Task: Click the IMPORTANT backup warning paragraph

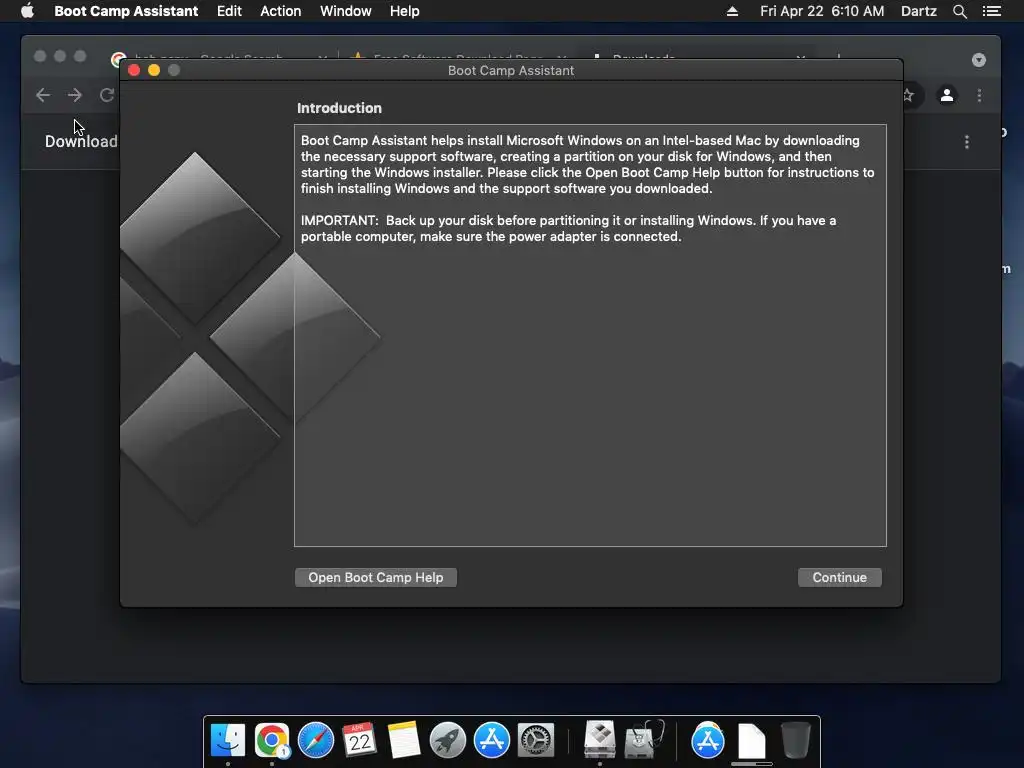Action: click(568, 229)
